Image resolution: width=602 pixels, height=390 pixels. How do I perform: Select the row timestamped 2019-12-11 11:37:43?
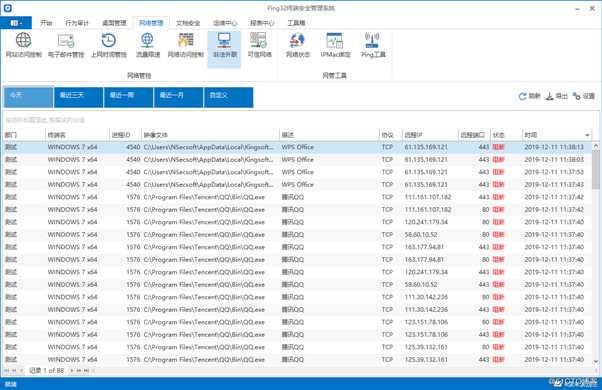pyautogui.click(x=298, y=185)
